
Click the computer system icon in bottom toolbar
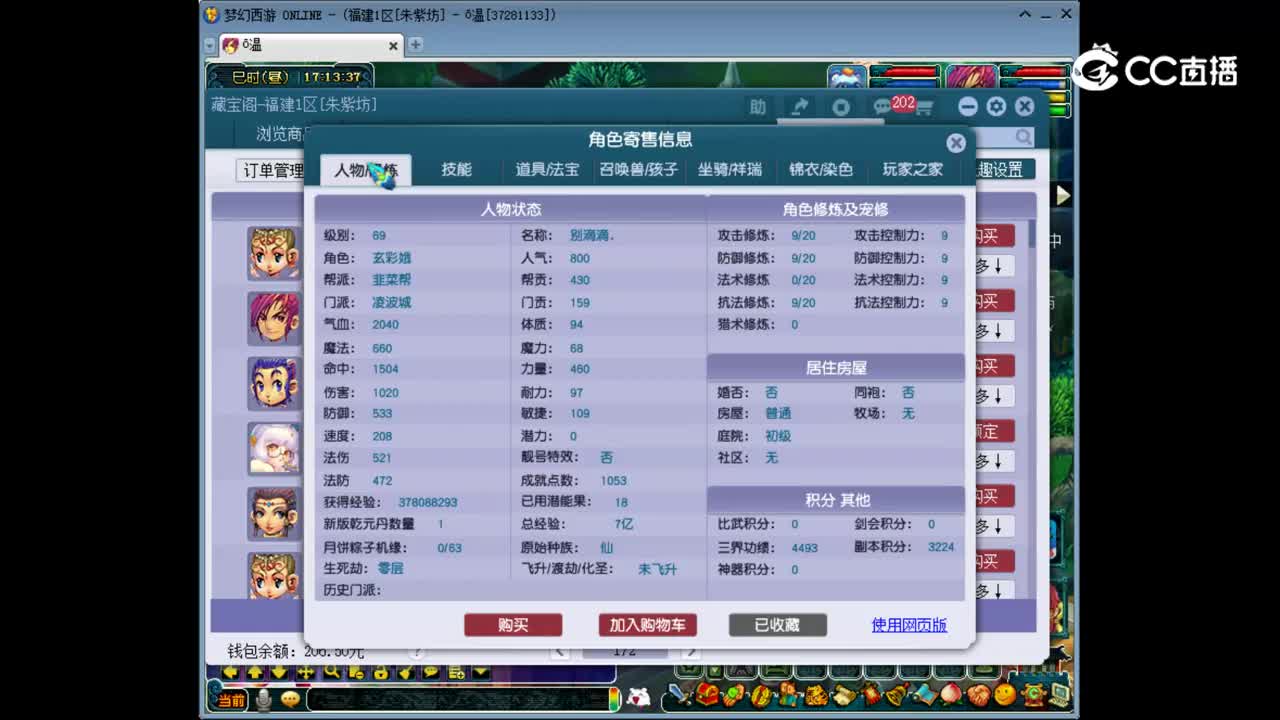tap(1059, 694)
